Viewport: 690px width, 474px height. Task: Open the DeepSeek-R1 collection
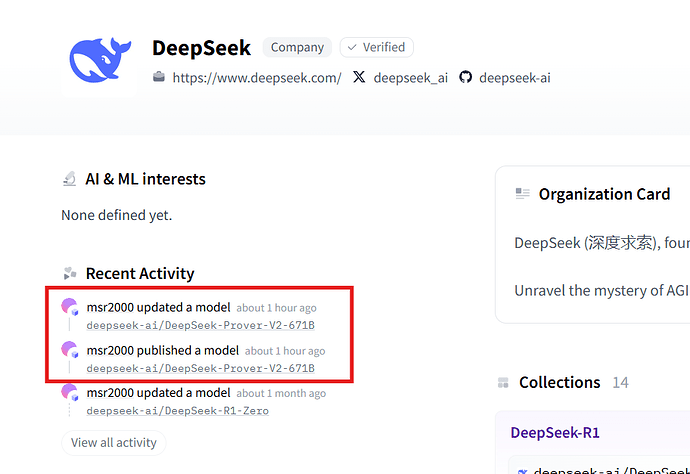click(555, 433)
